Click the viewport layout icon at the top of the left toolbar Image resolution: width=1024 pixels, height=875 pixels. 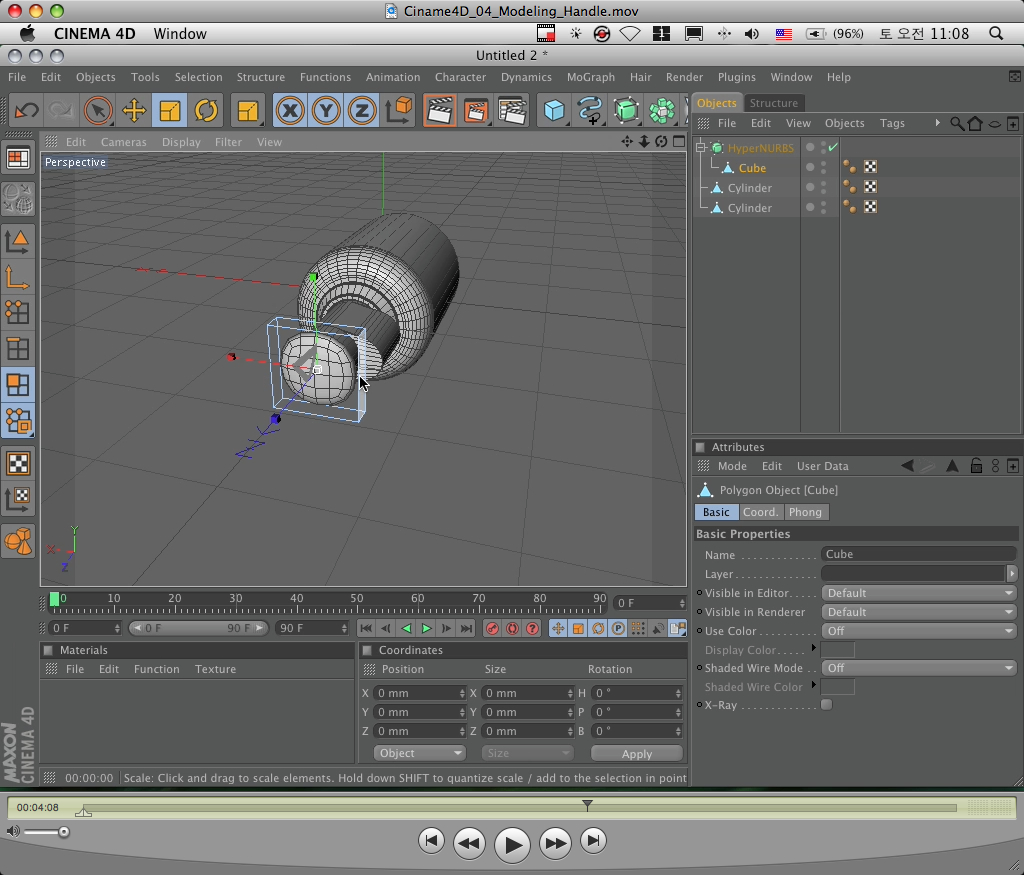pyautogui.click(x=18, y=158)
